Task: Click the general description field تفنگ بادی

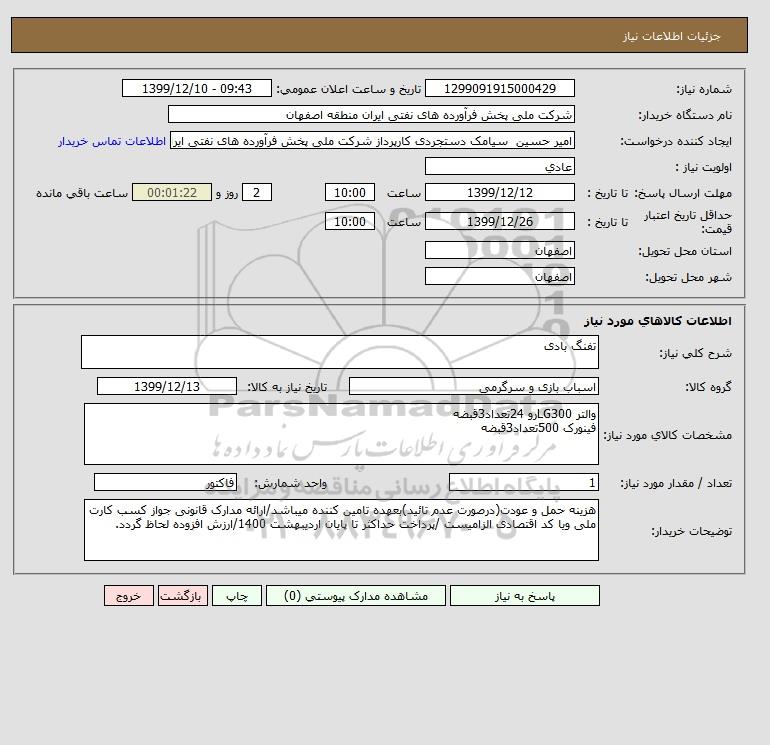Action: point(340,352)
